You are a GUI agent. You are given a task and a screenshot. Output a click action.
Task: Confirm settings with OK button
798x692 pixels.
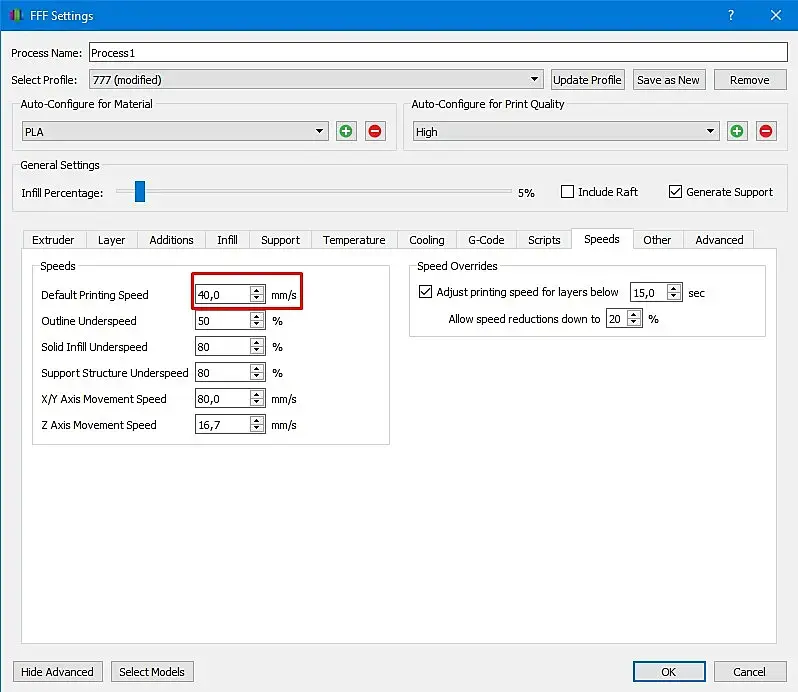669,672
